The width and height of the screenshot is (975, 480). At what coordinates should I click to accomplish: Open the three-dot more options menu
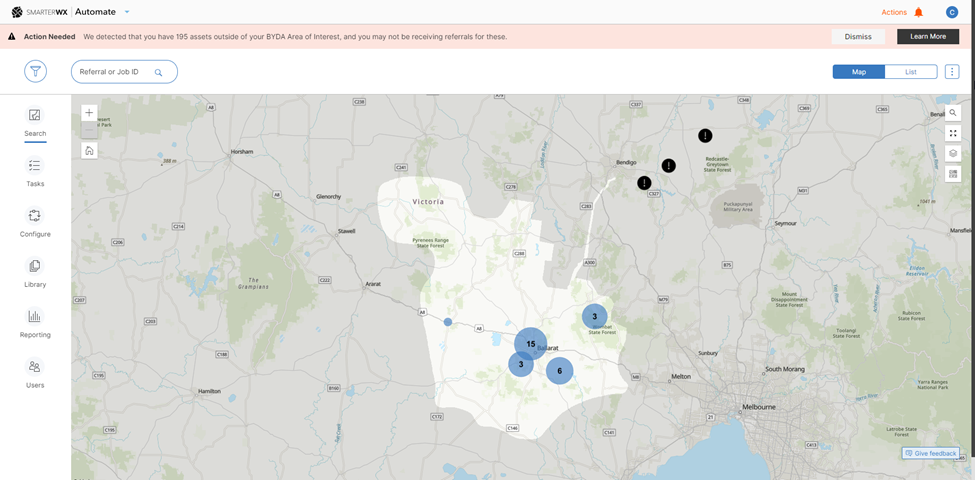(x=952, y=72)
